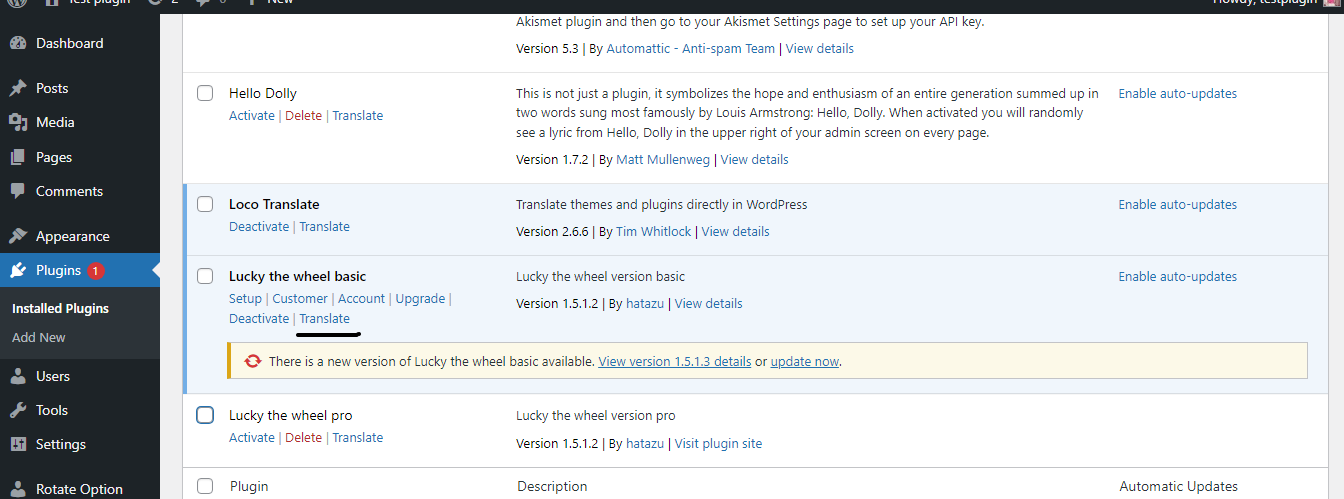This screenshot has height=499, width=1344.
Task: Open the Dashboard menu
Action: coord(69,43)
